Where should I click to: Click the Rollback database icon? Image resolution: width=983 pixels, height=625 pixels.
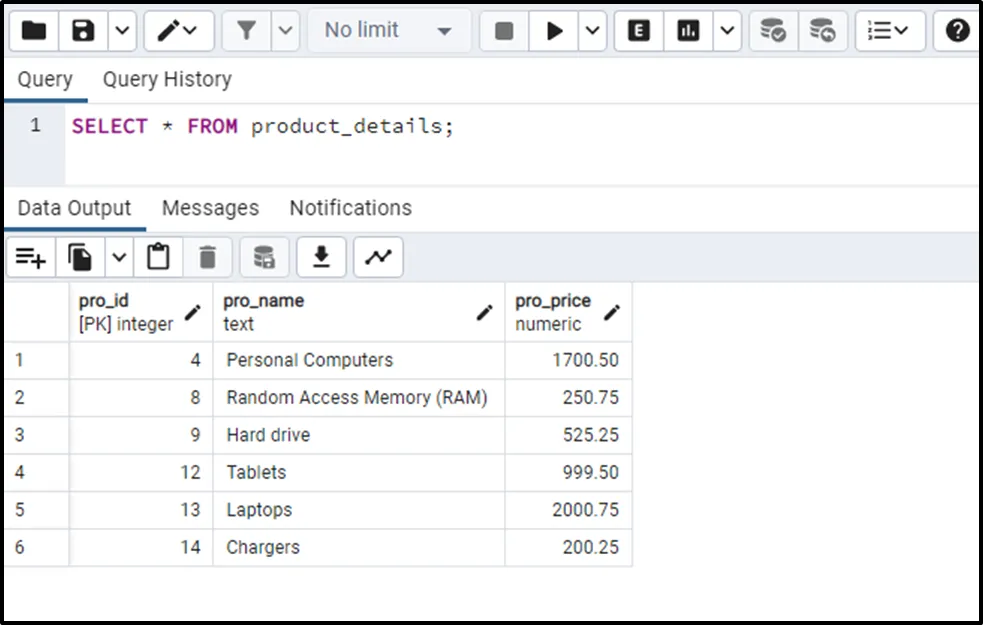(822, 31)
